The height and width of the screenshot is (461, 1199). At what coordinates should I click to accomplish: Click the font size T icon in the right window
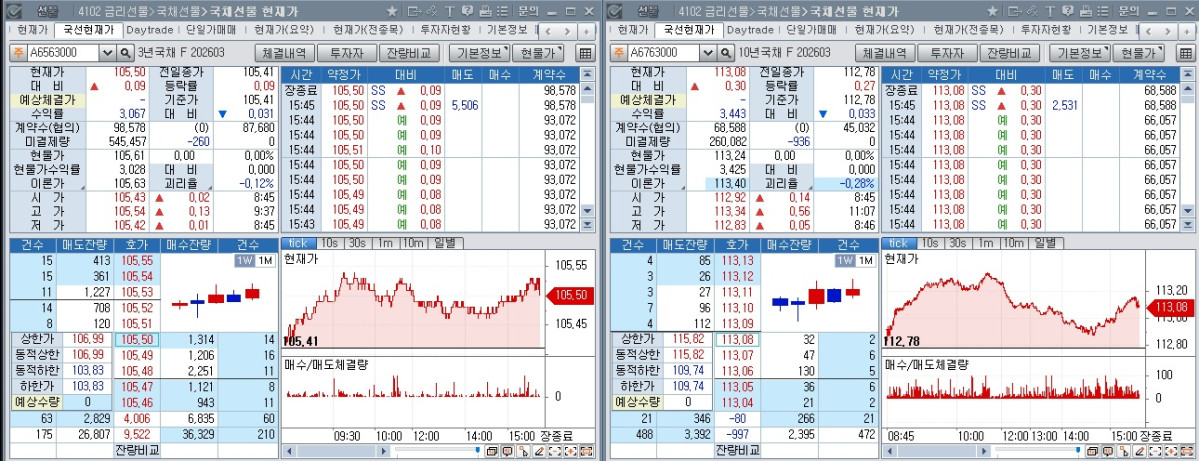coord(1050,11)
